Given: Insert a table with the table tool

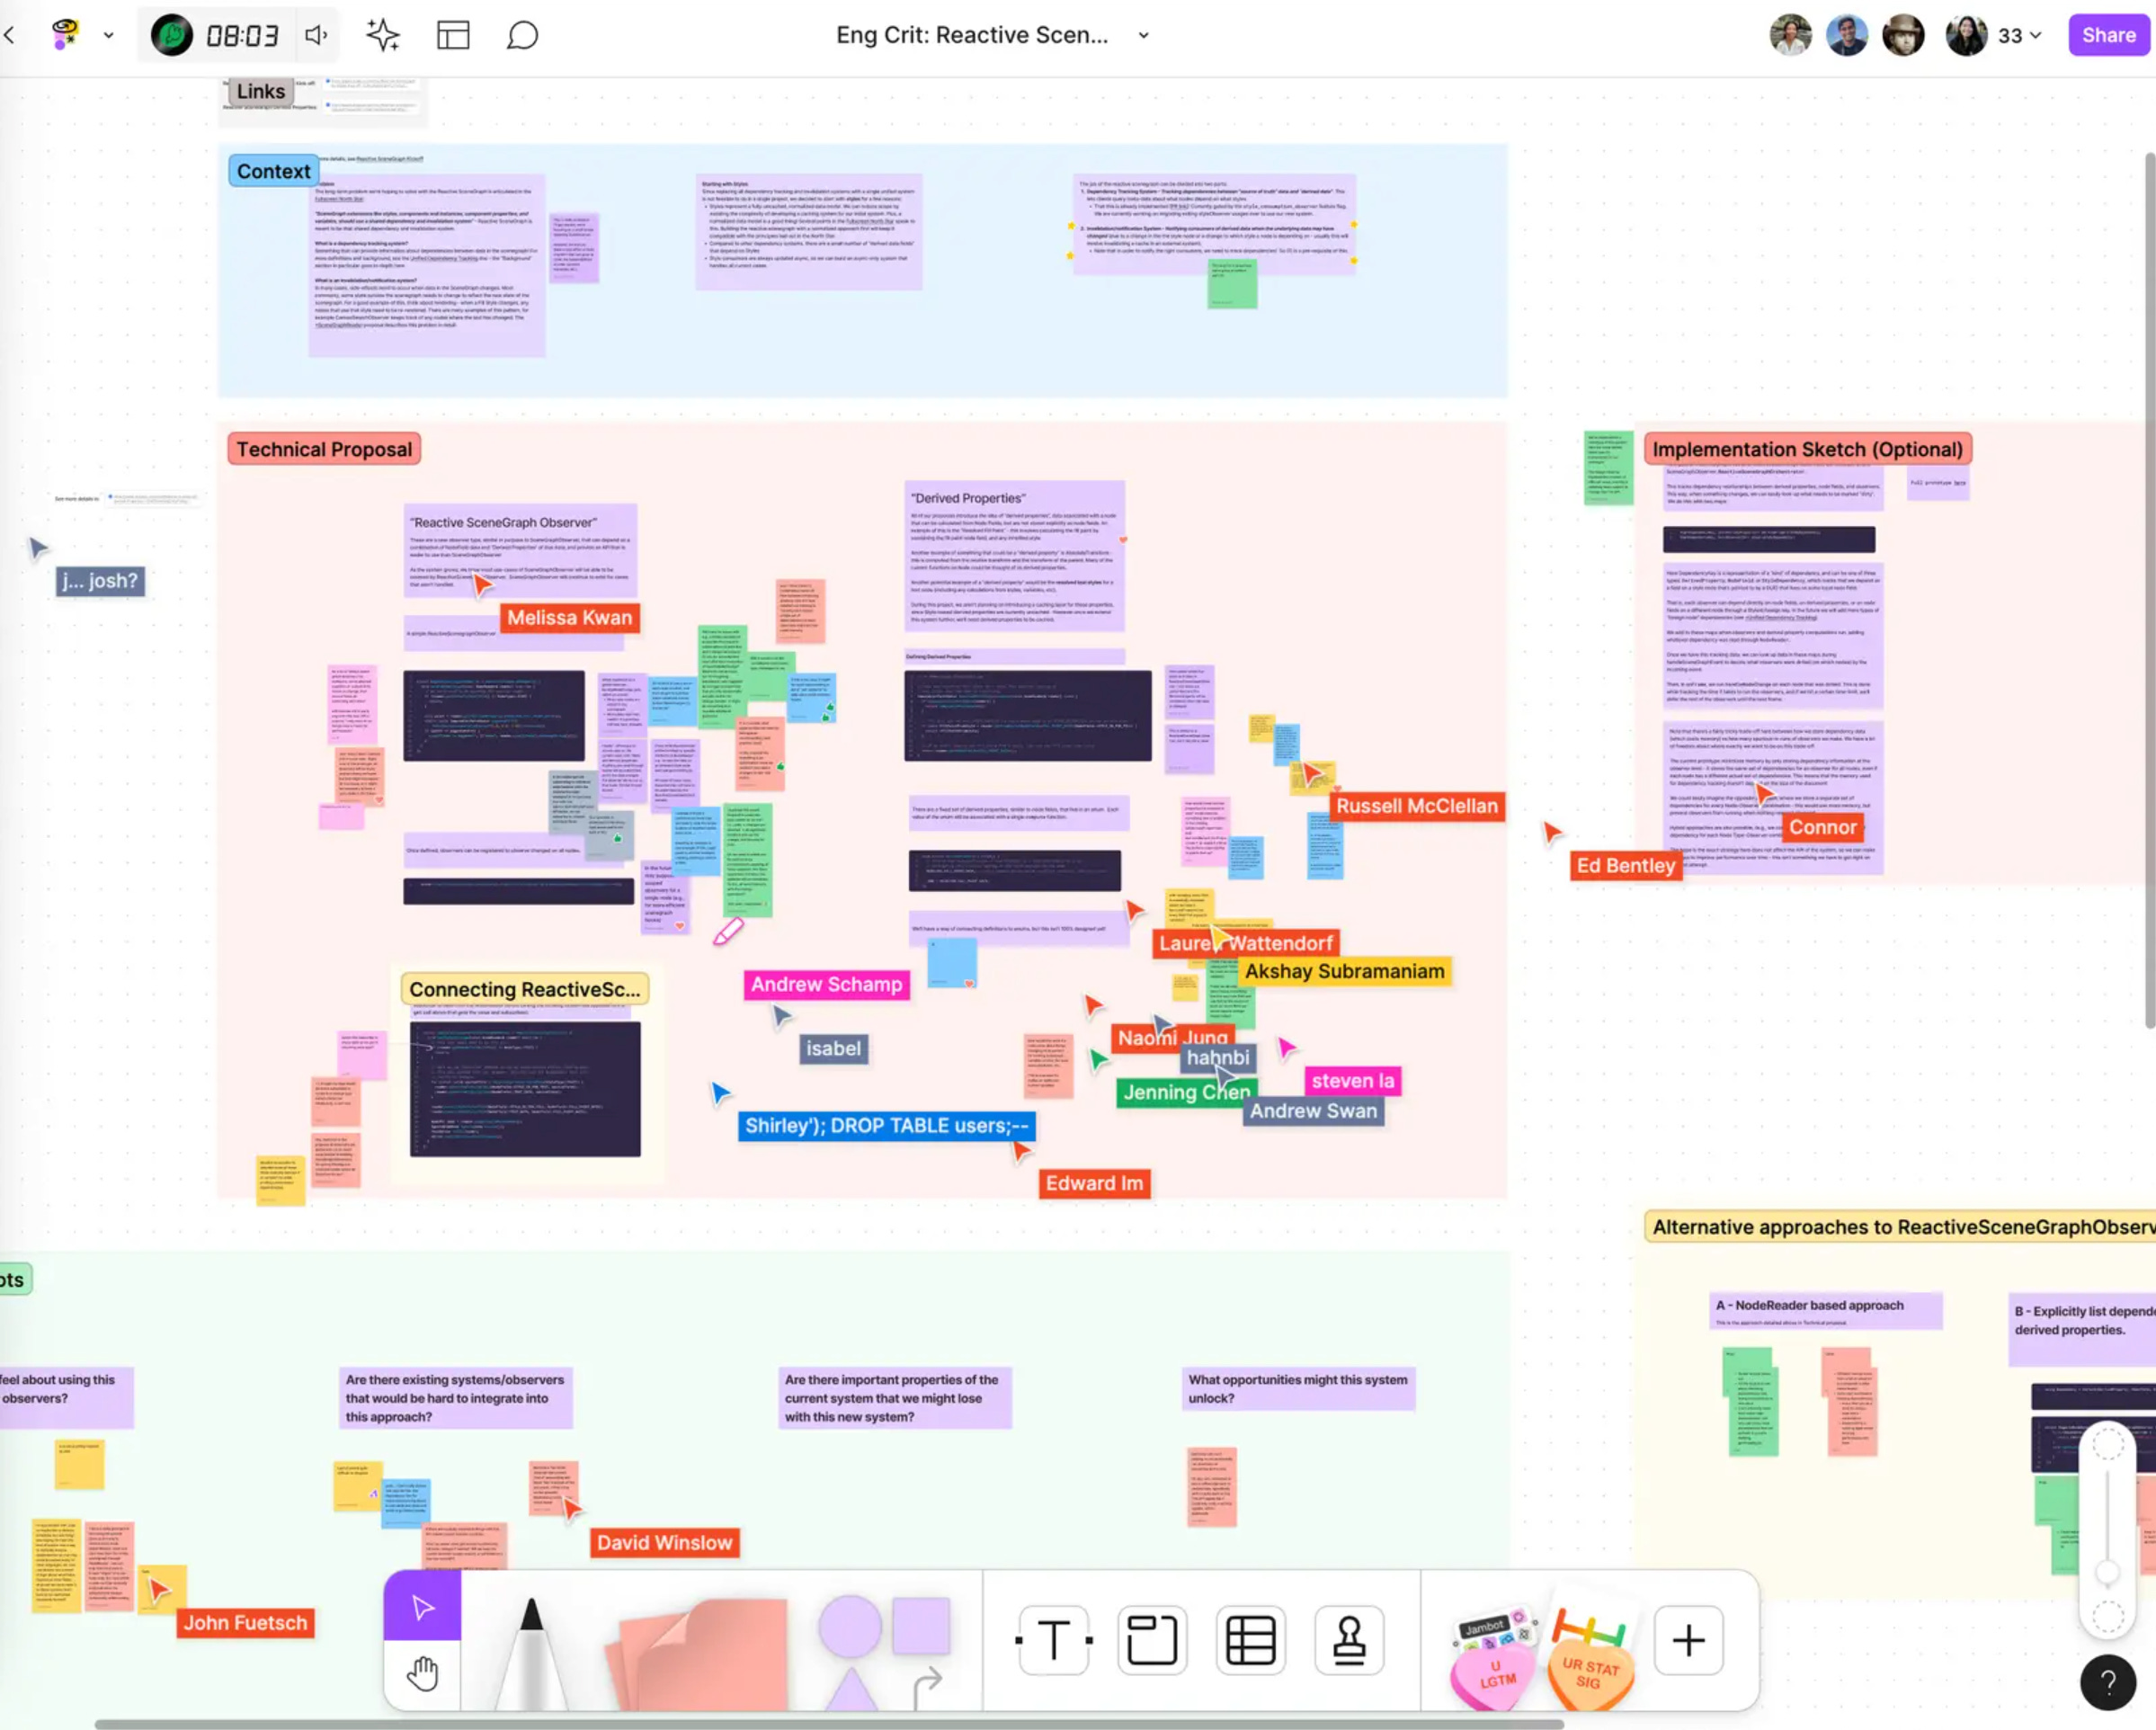Looking at the screenshot, I should 1252,1640.
